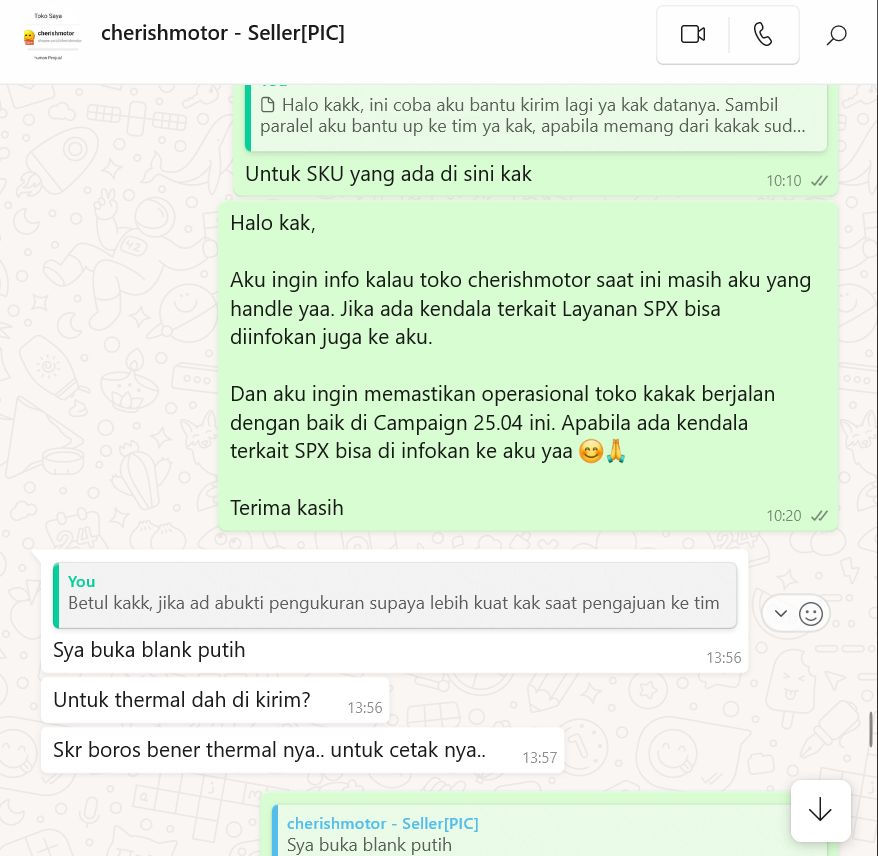This screenshot has width=878, height=856.
Task: Open quoted 'Betul kakk' message reference
Action: (395, 595)
